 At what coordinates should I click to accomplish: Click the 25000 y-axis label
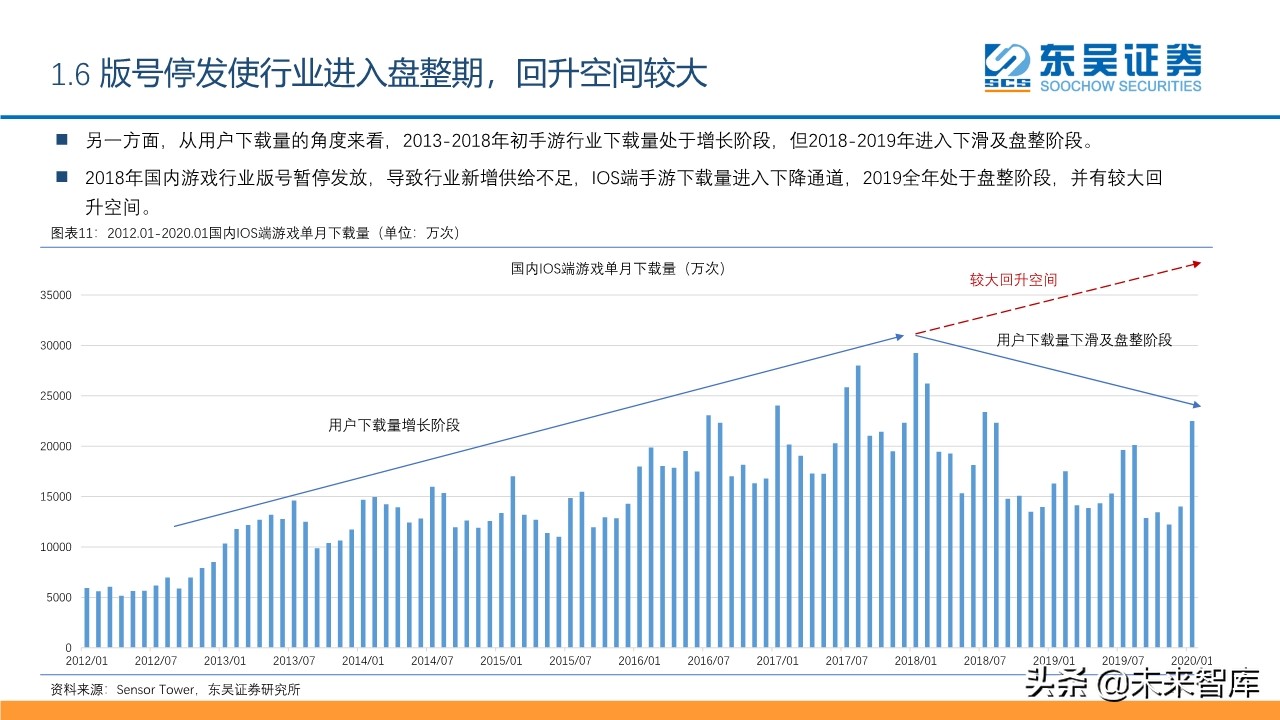pos(55,396)
